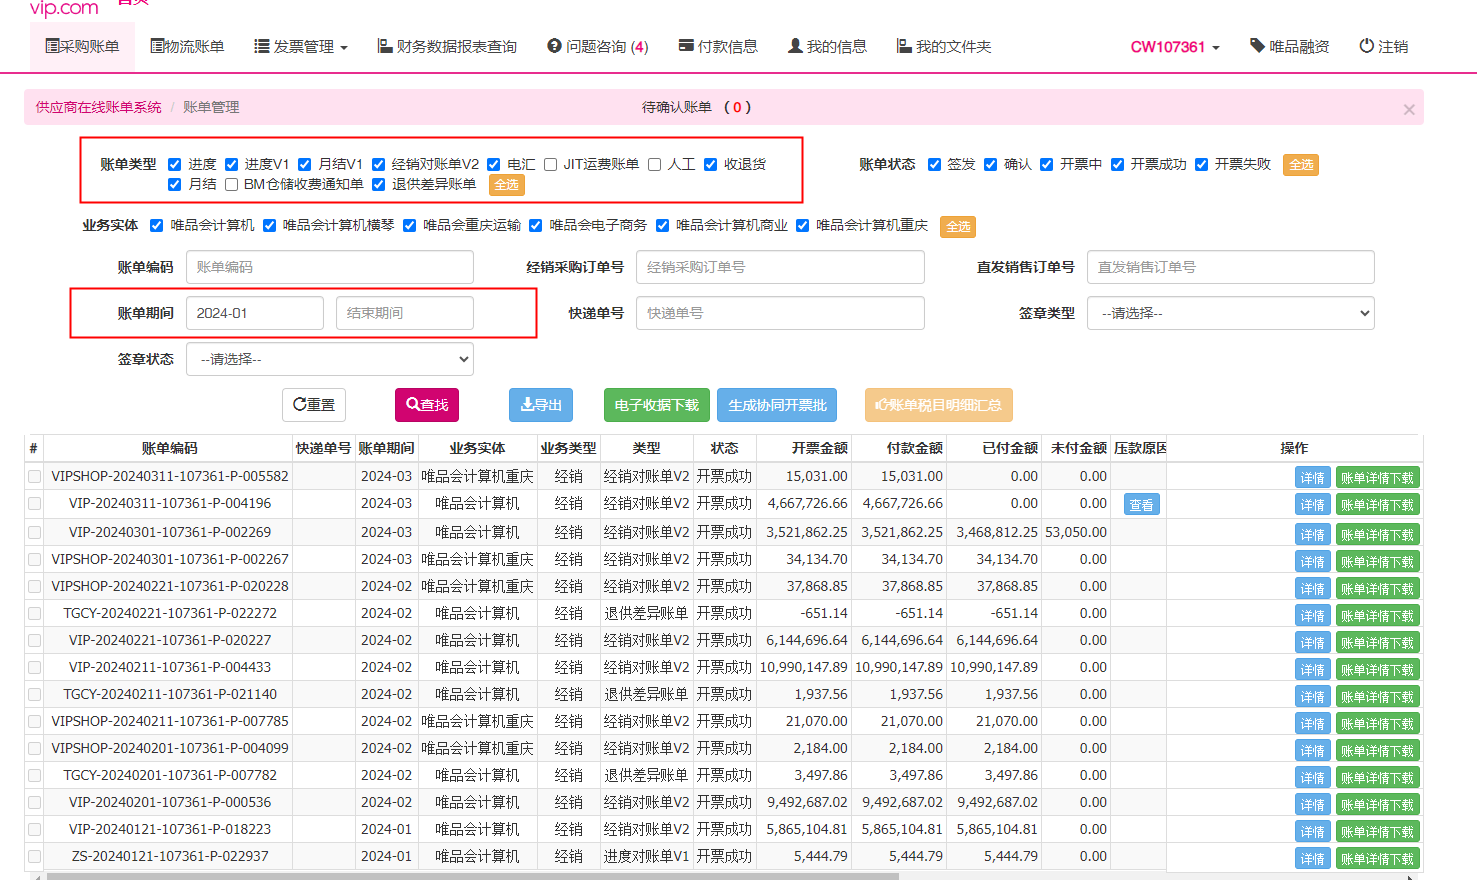Go to 我的文件夹 menu item
Screen dimensions: 1477x880
click(x=944, y=47)
